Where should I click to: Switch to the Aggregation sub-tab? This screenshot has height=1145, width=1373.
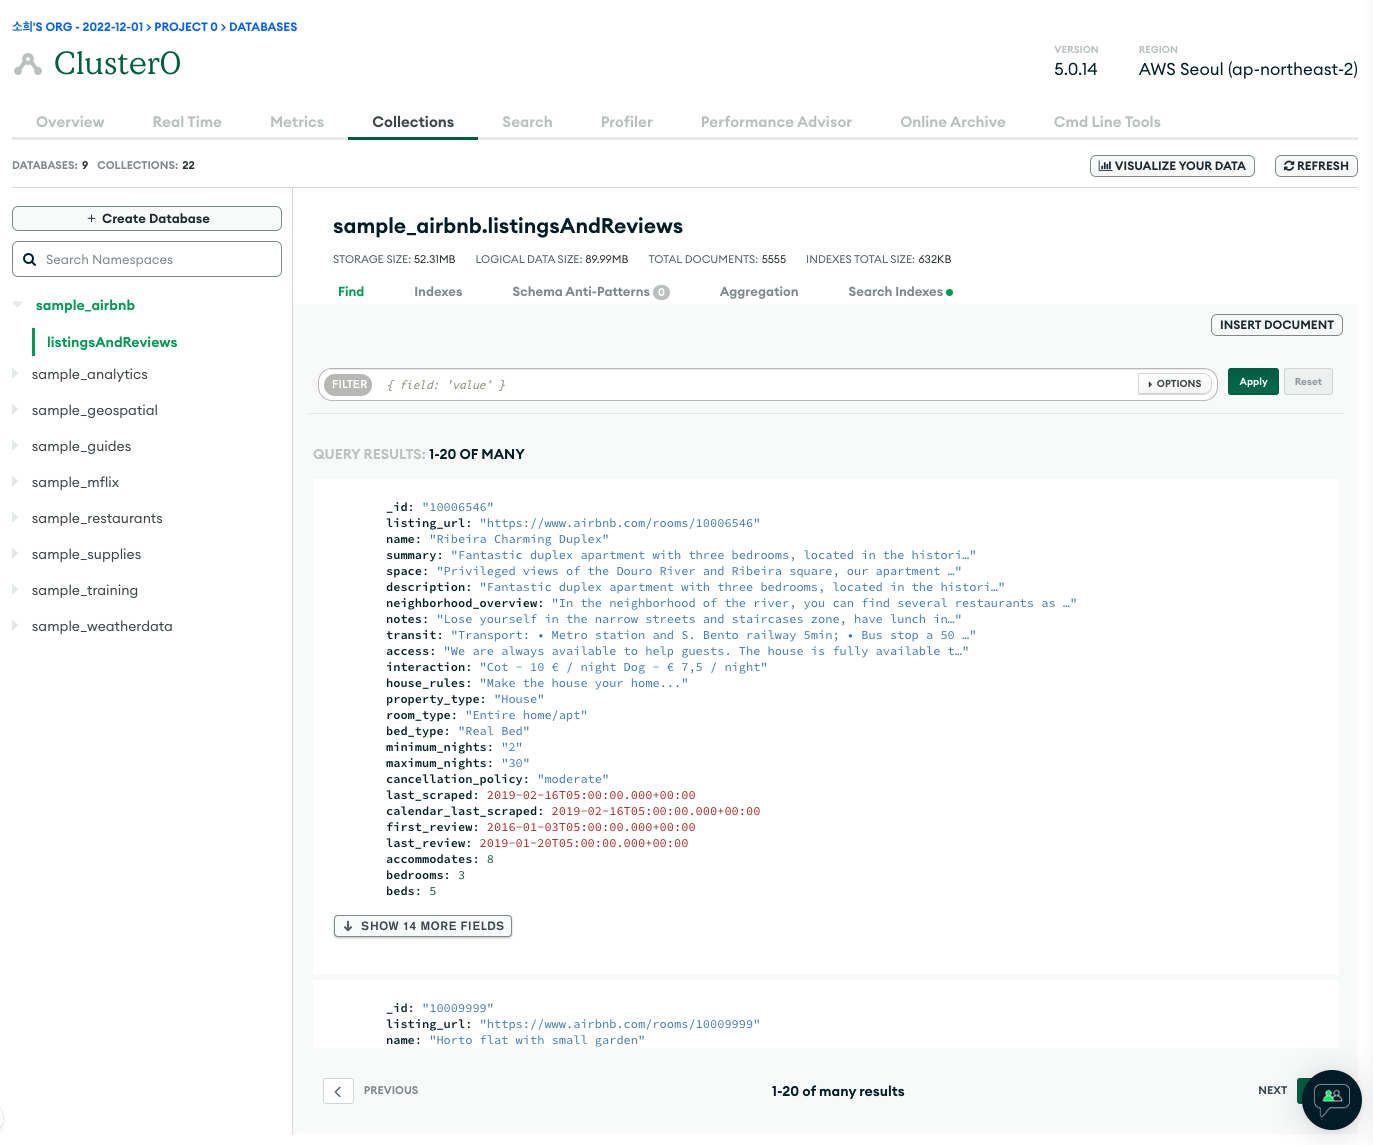(759, 292)
